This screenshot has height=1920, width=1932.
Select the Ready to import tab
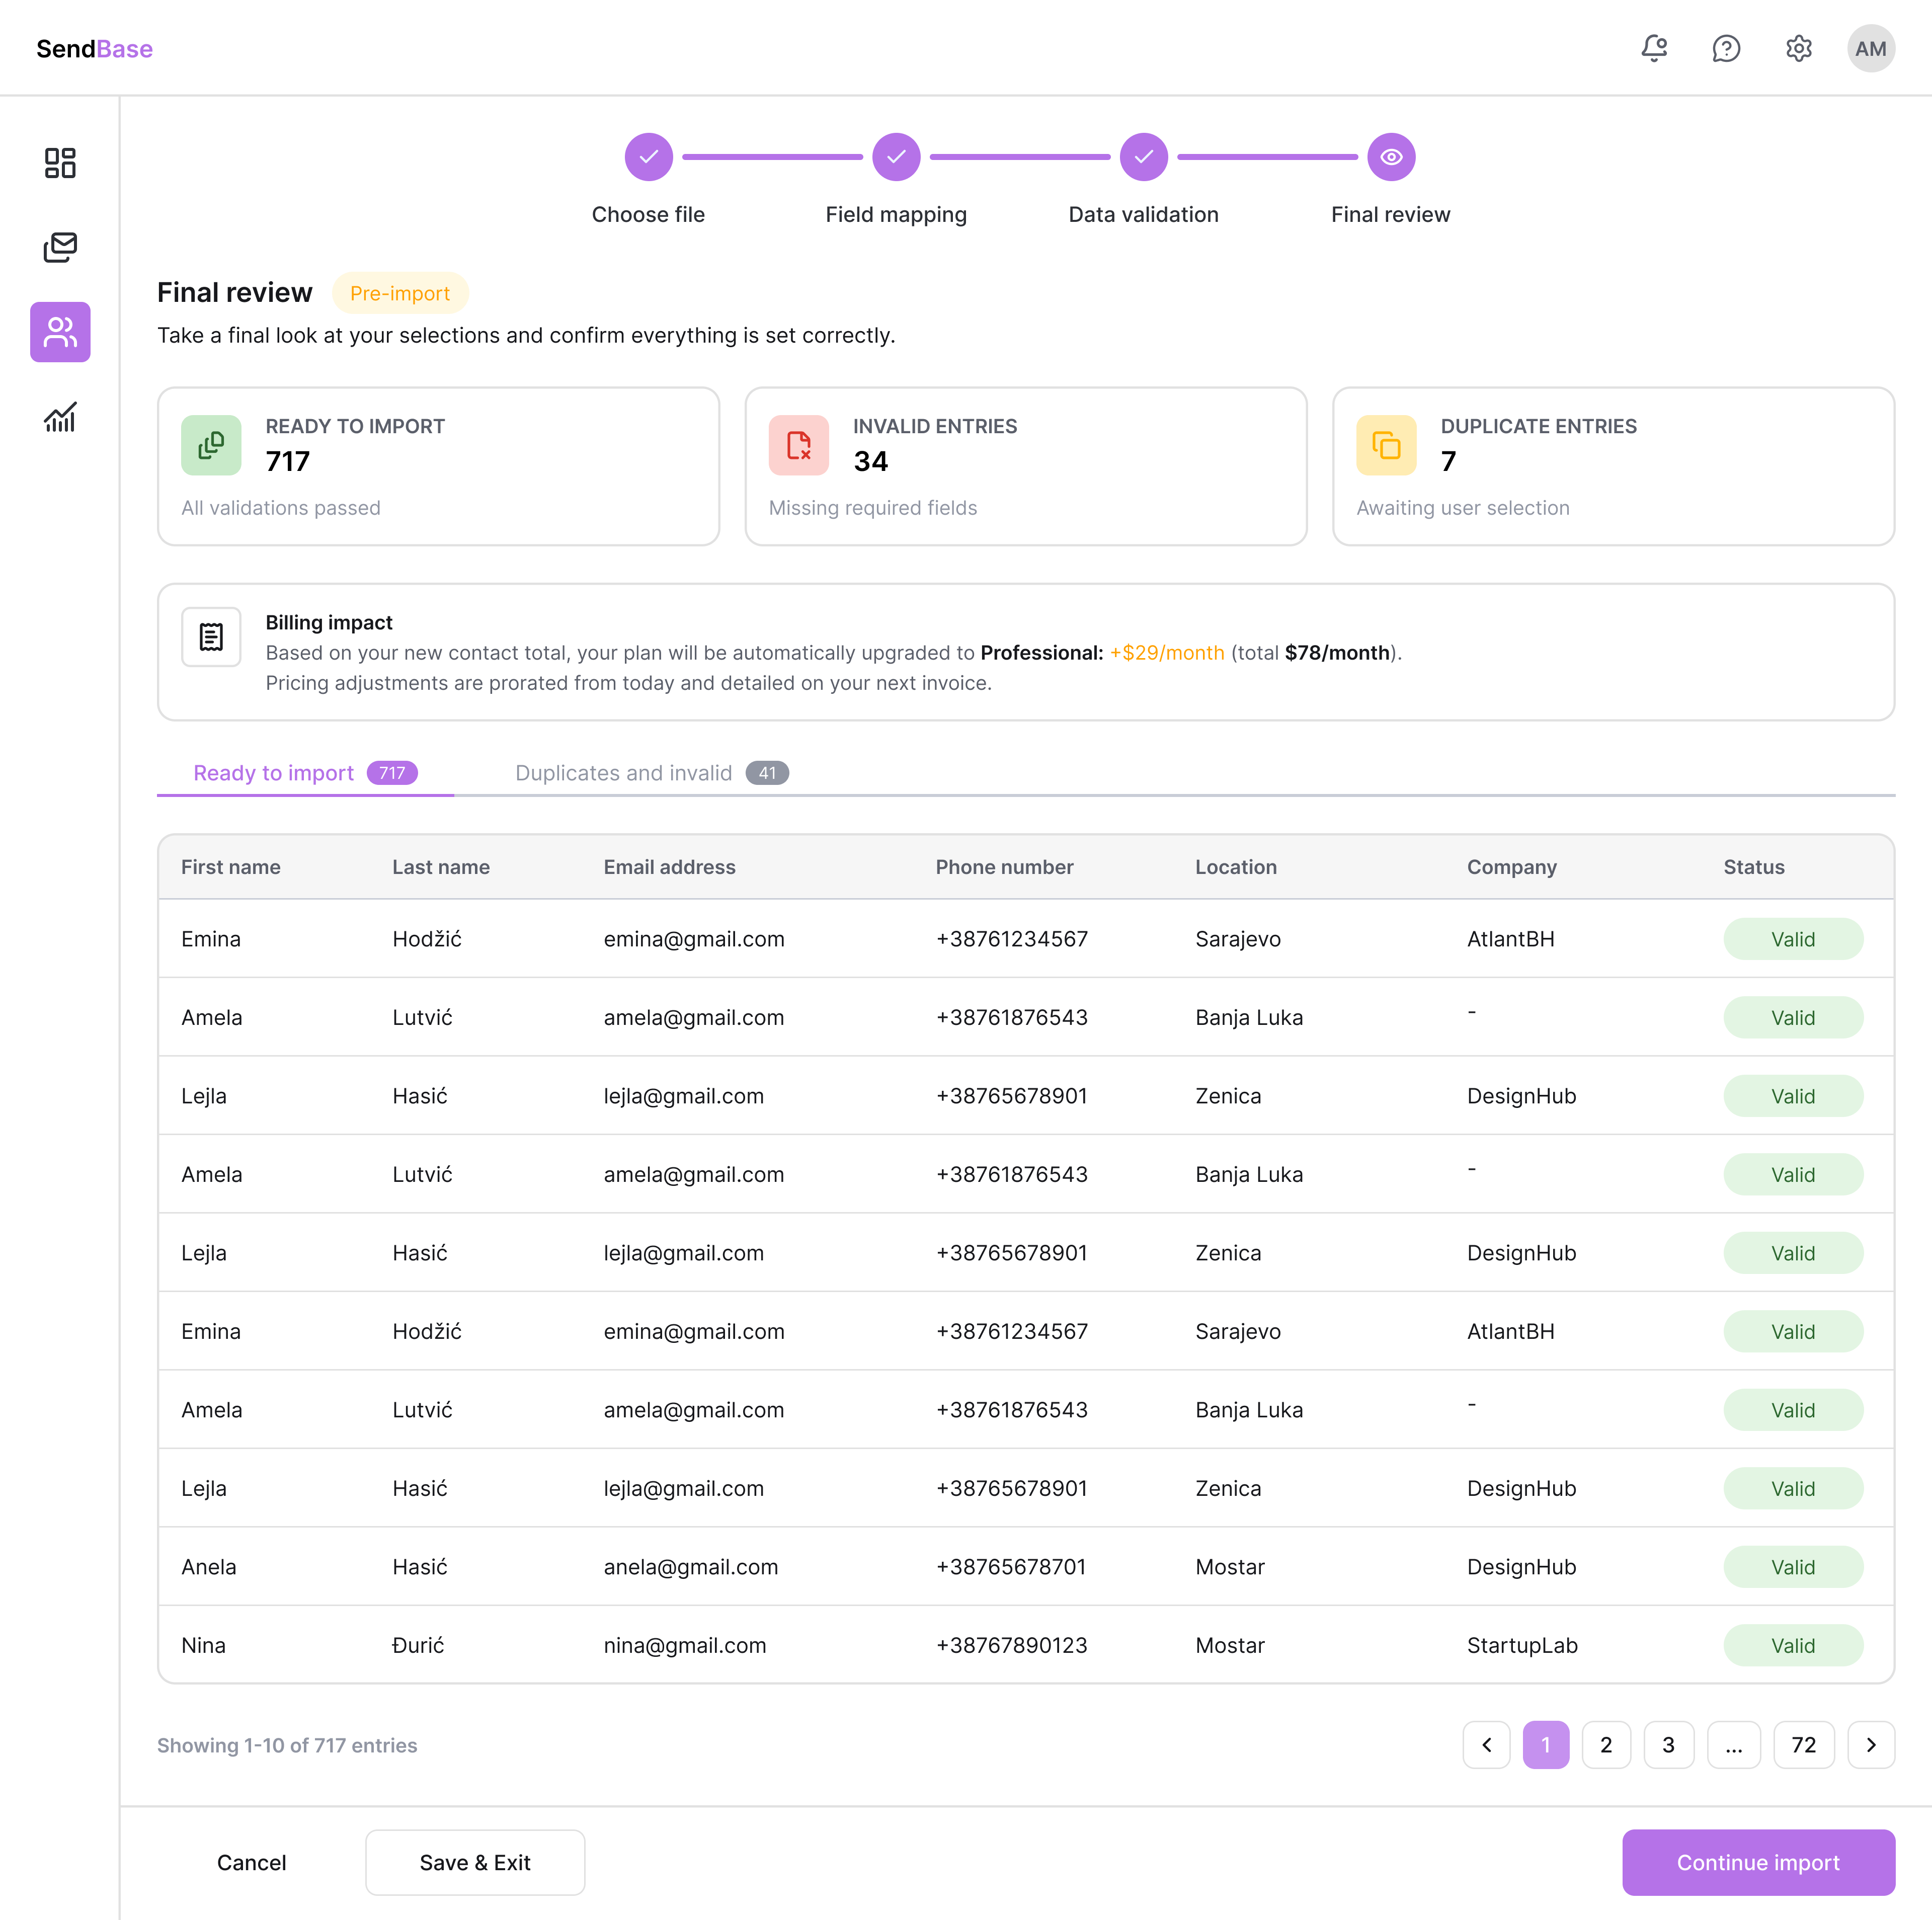(x=305, y=773)
